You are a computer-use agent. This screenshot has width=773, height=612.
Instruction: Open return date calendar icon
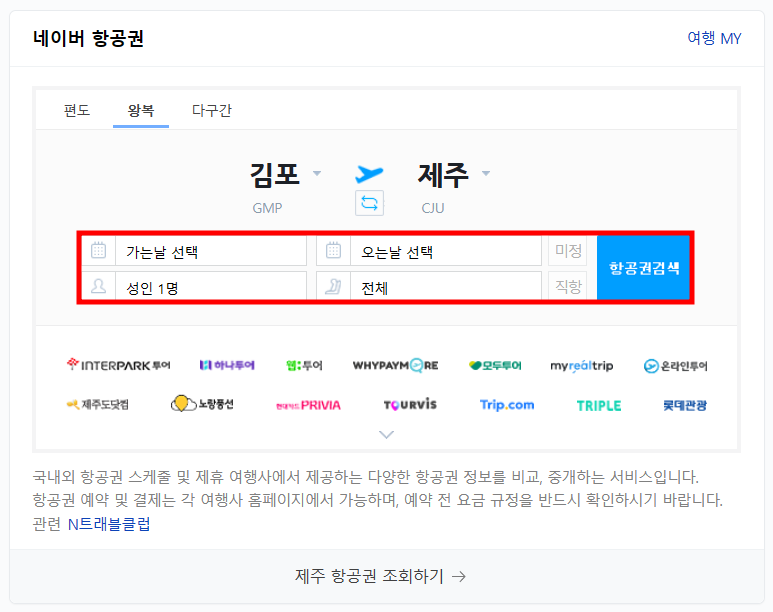[x=333, y=251]
